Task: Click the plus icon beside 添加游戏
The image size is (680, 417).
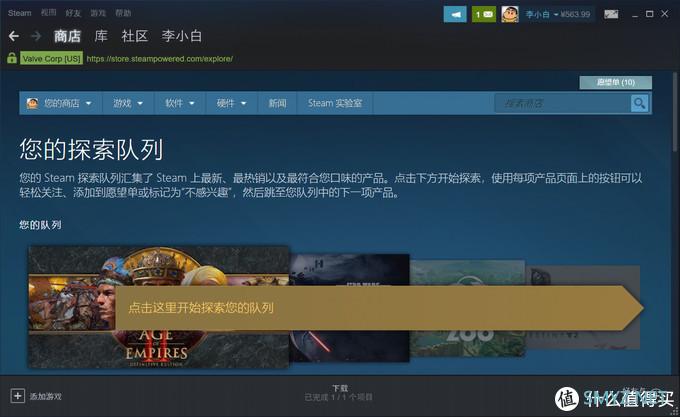Action: coord(17,396)
